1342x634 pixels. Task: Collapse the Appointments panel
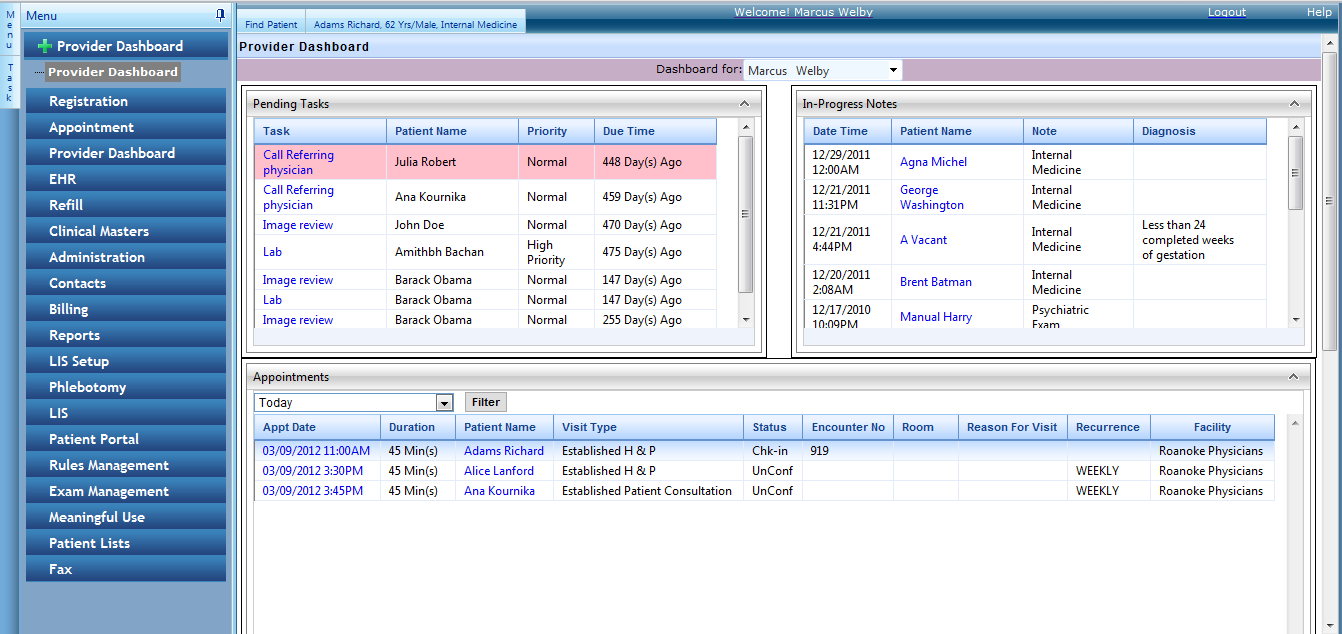pyautogui.click(x=1293, y=377)
